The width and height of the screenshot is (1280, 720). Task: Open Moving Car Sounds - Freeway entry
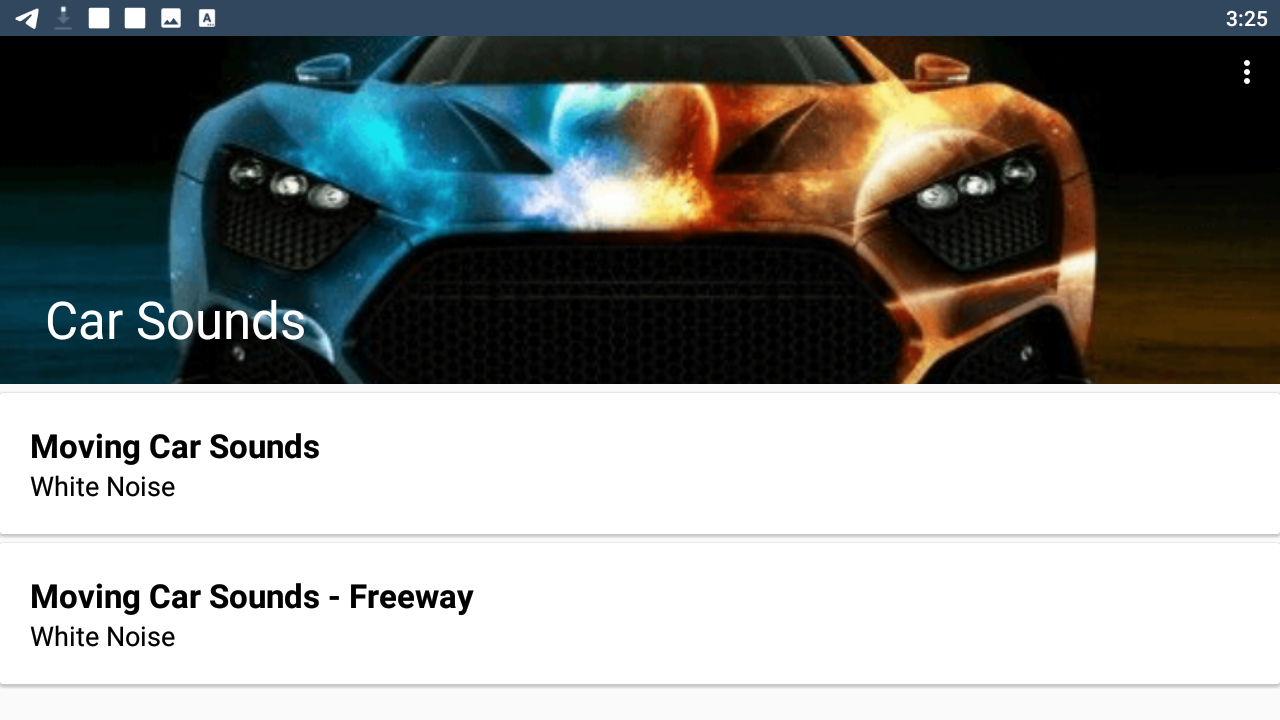pyautogui.click(x=640, y=614)
